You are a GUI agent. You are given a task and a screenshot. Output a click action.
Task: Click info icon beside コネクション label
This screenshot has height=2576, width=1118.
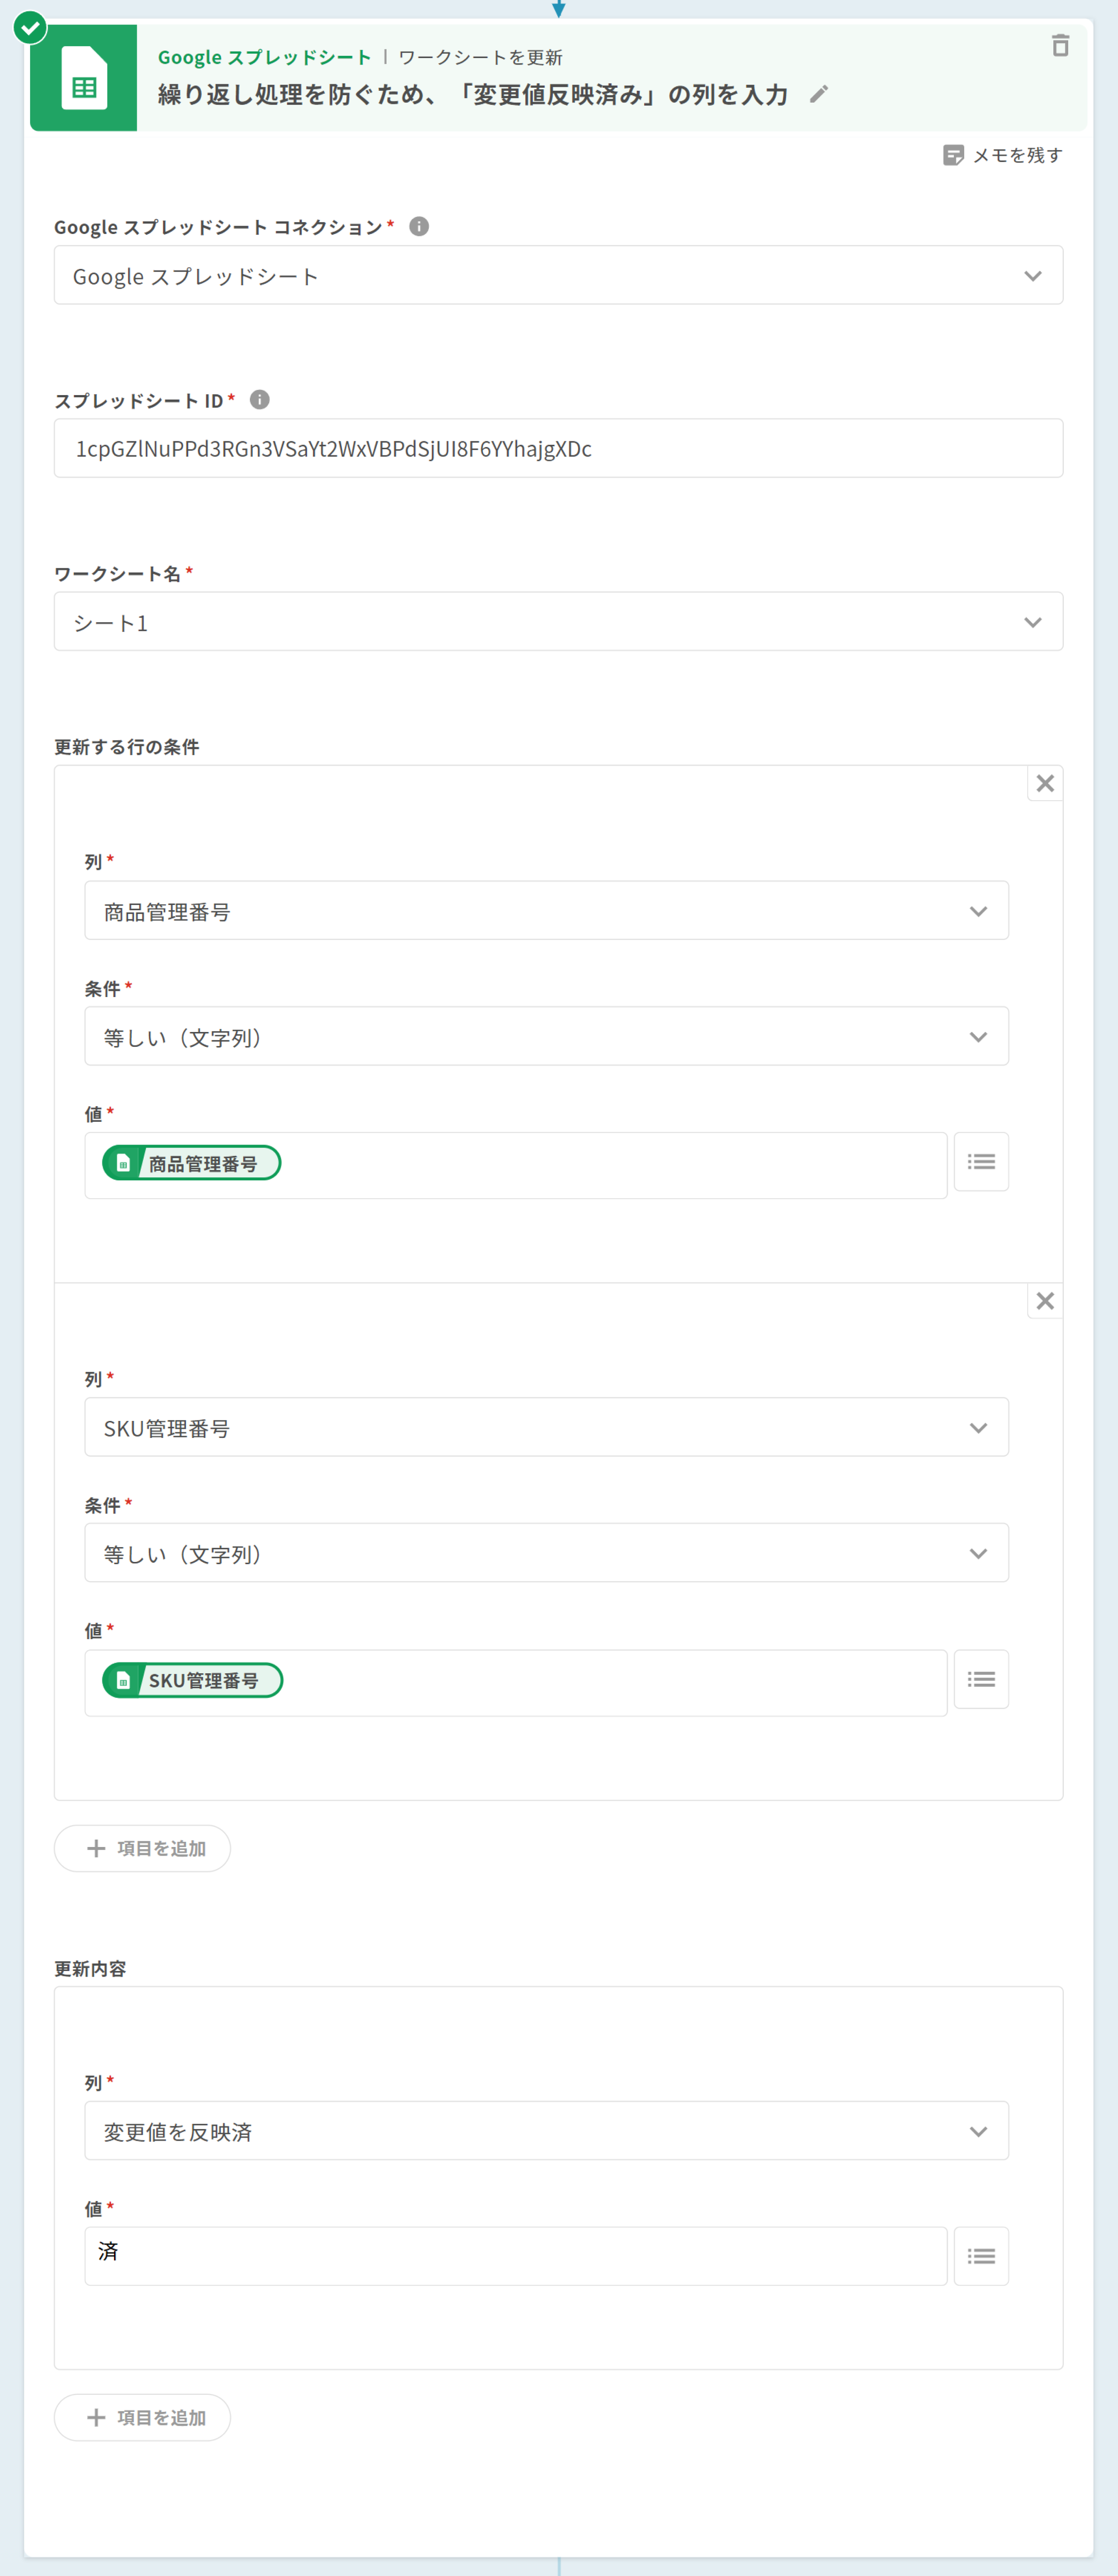pyautogui.click(x=419, y=227)
